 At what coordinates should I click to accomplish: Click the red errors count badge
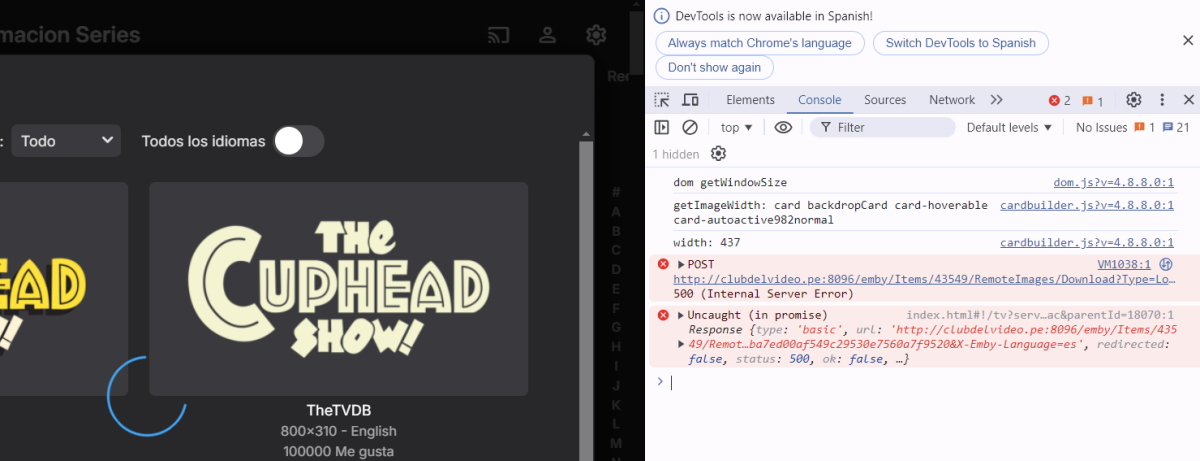point(1059,101)
